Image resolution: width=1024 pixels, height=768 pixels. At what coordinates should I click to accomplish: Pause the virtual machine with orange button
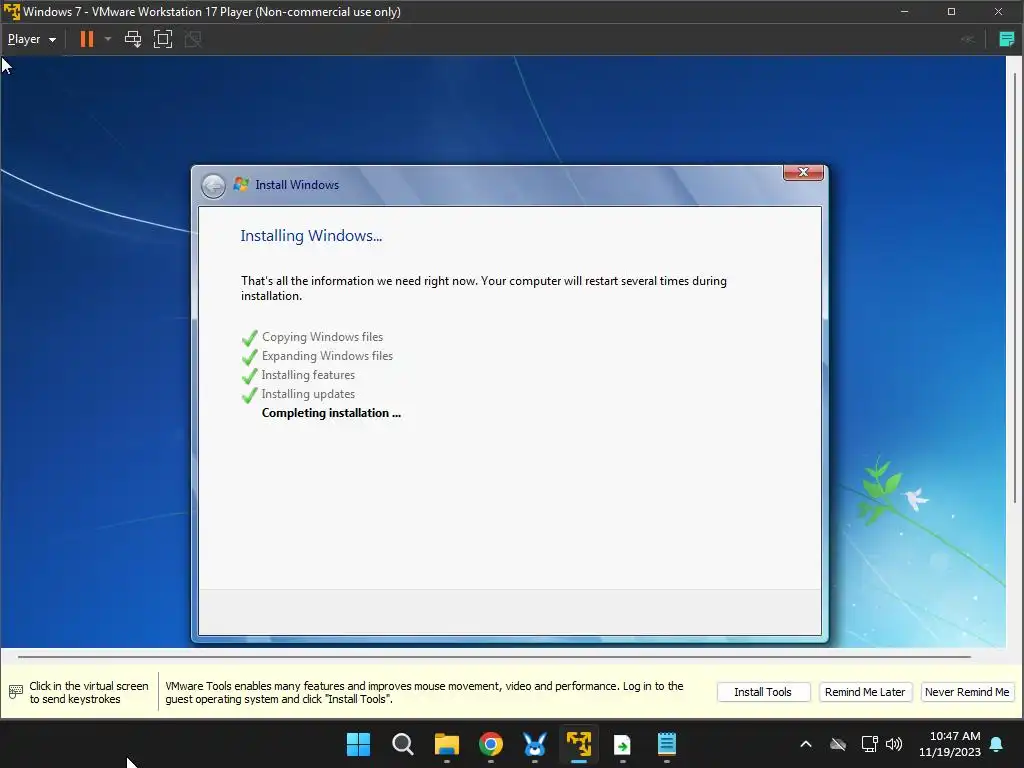pos(86,39)
